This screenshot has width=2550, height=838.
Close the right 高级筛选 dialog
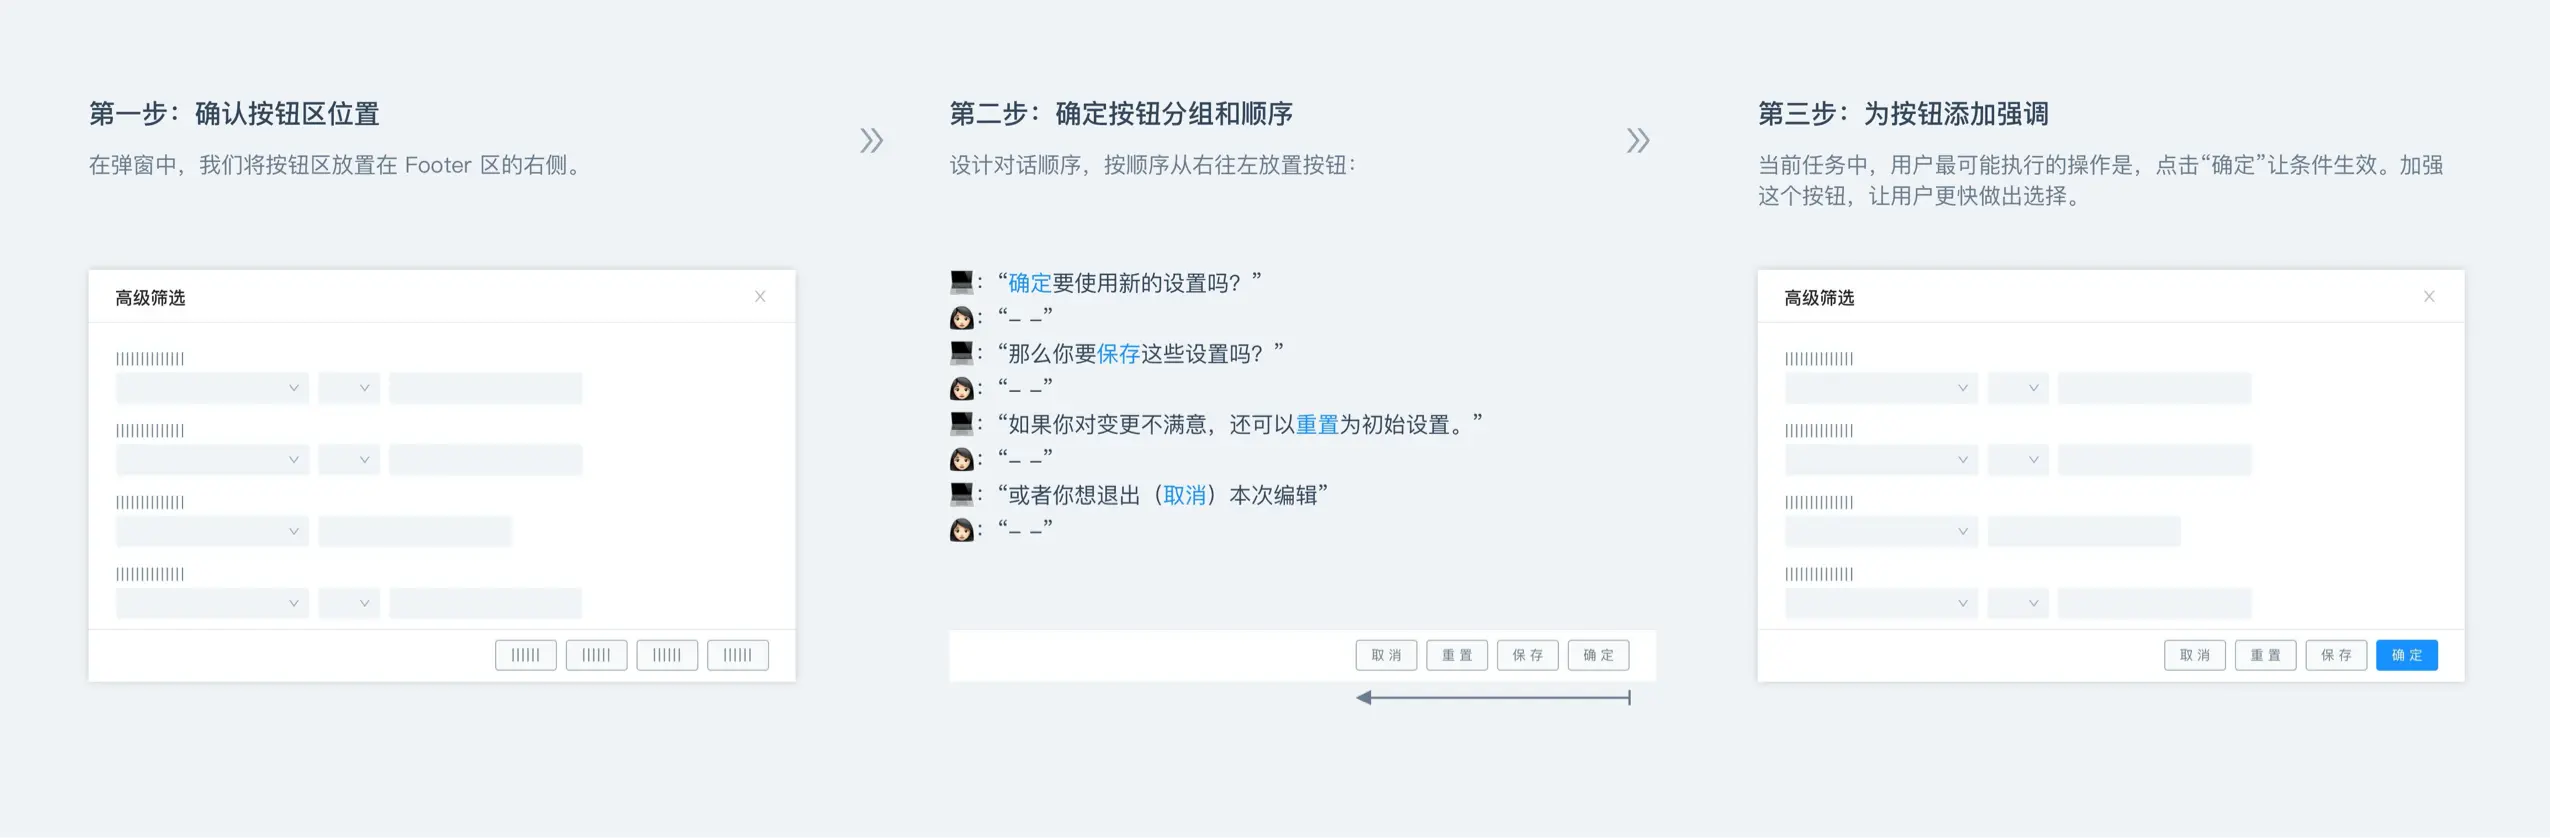pos(2428,296)
